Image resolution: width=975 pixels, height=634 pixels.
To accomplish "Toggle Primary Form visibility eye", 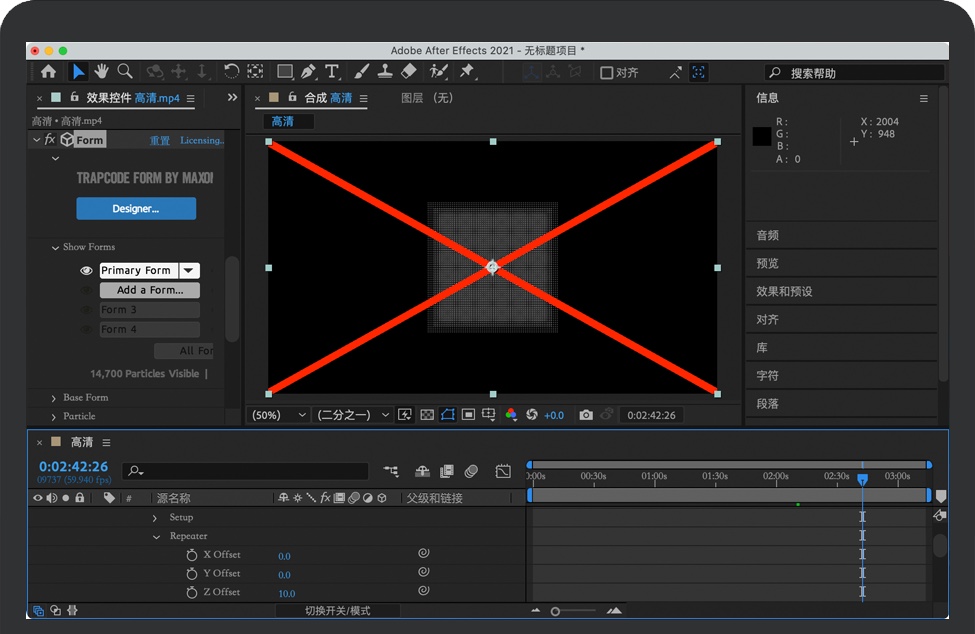I will coord(86,271).
